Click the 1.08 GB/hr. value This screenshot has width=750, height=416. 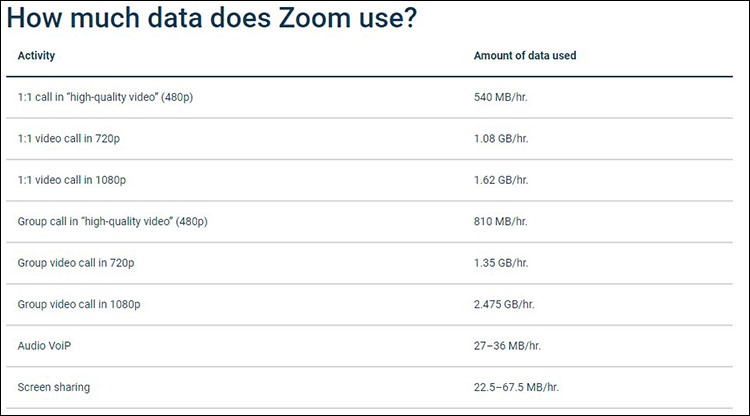pos(501,139)
